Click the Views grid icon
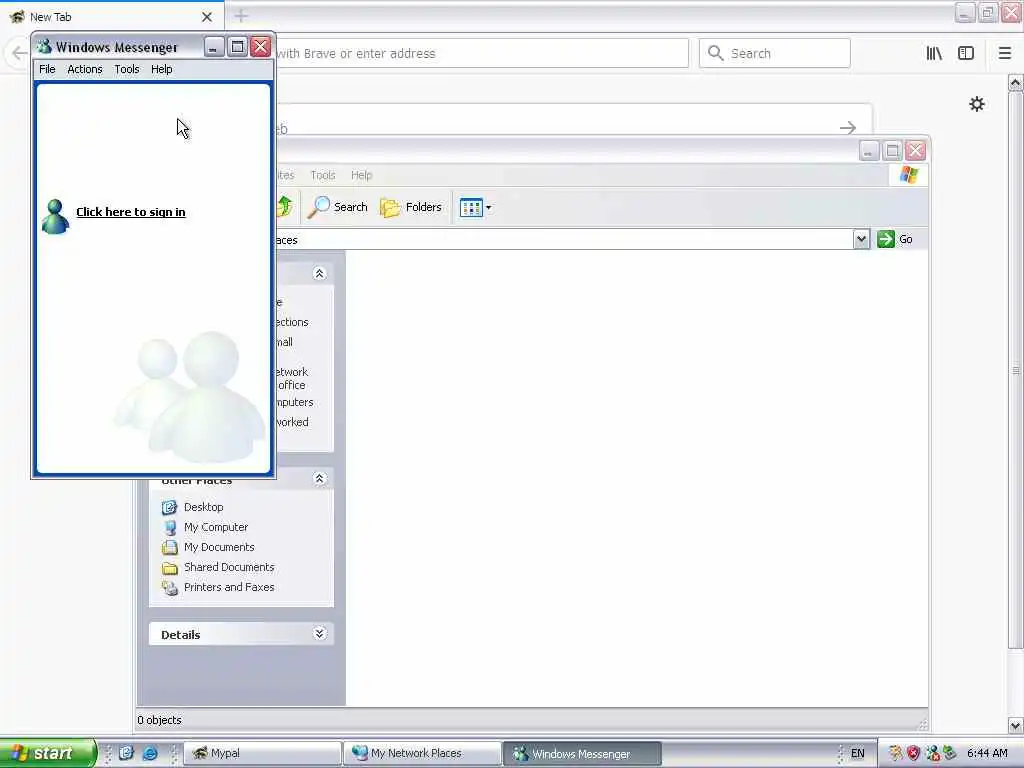Image resolution: width=1024 pixels, height=768 pixels. coord(471,208)
